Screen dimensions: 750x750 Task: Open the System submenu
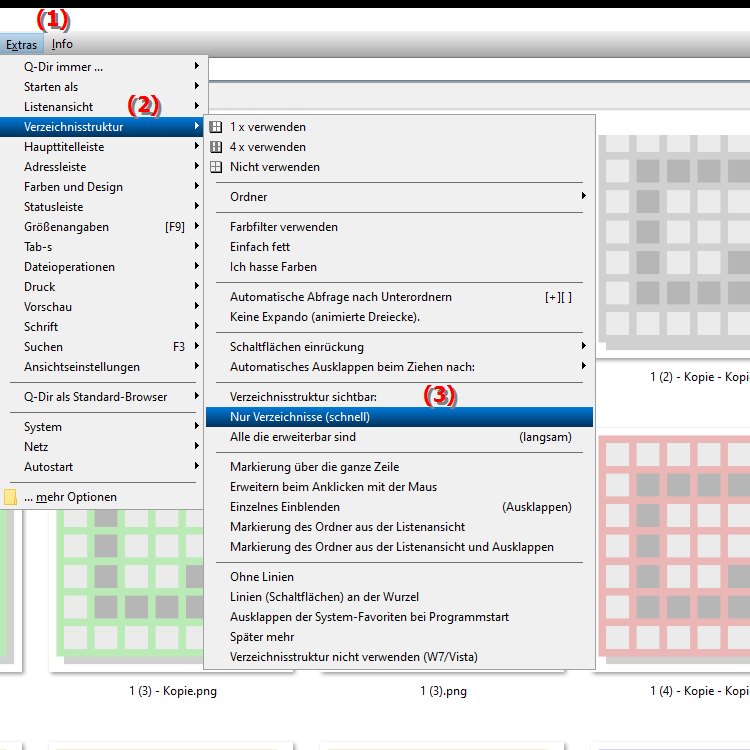click(103, 427)
